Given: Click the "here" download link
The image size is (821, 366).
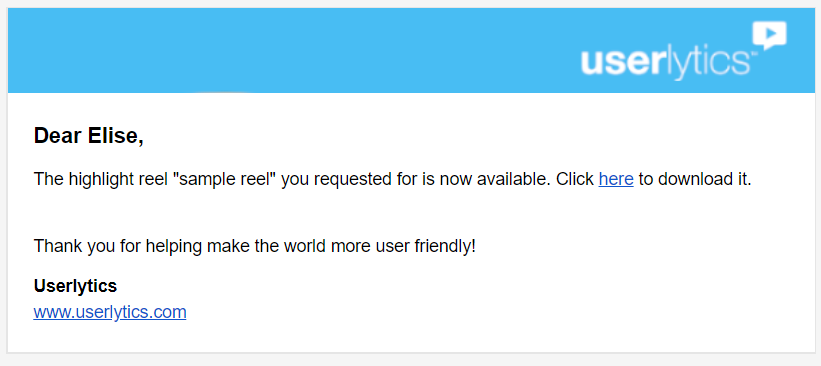Looking at the screenshot, I should tap(616, 179).
